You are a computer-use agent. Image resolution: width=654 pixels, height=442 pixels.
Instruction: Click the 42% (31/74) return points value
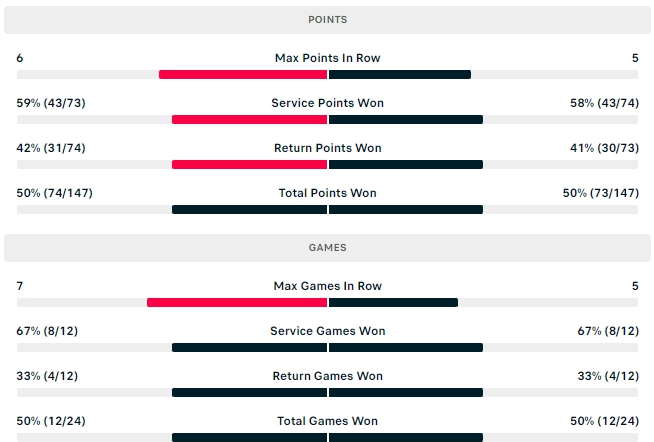51,148
